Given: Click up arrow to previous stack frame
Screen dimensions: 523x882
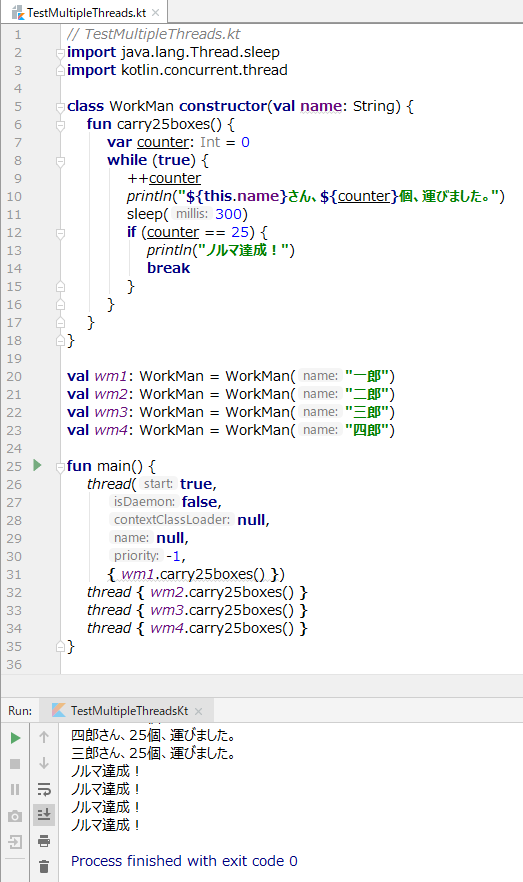Looking at the screenshot, I should pyautogui.click(x=44, y=737).
